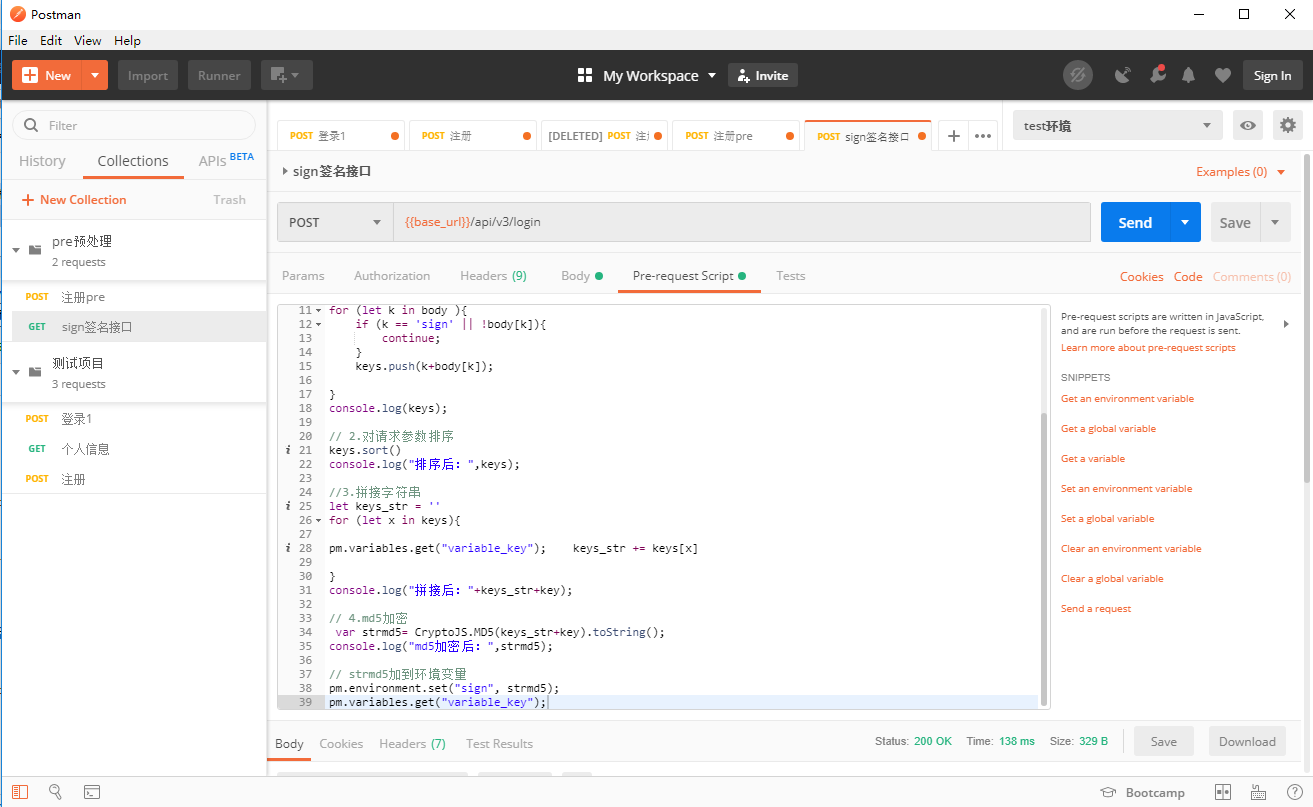
Task: Open keyboard shortcuts icon in status bar
Action: (1258, 792)
